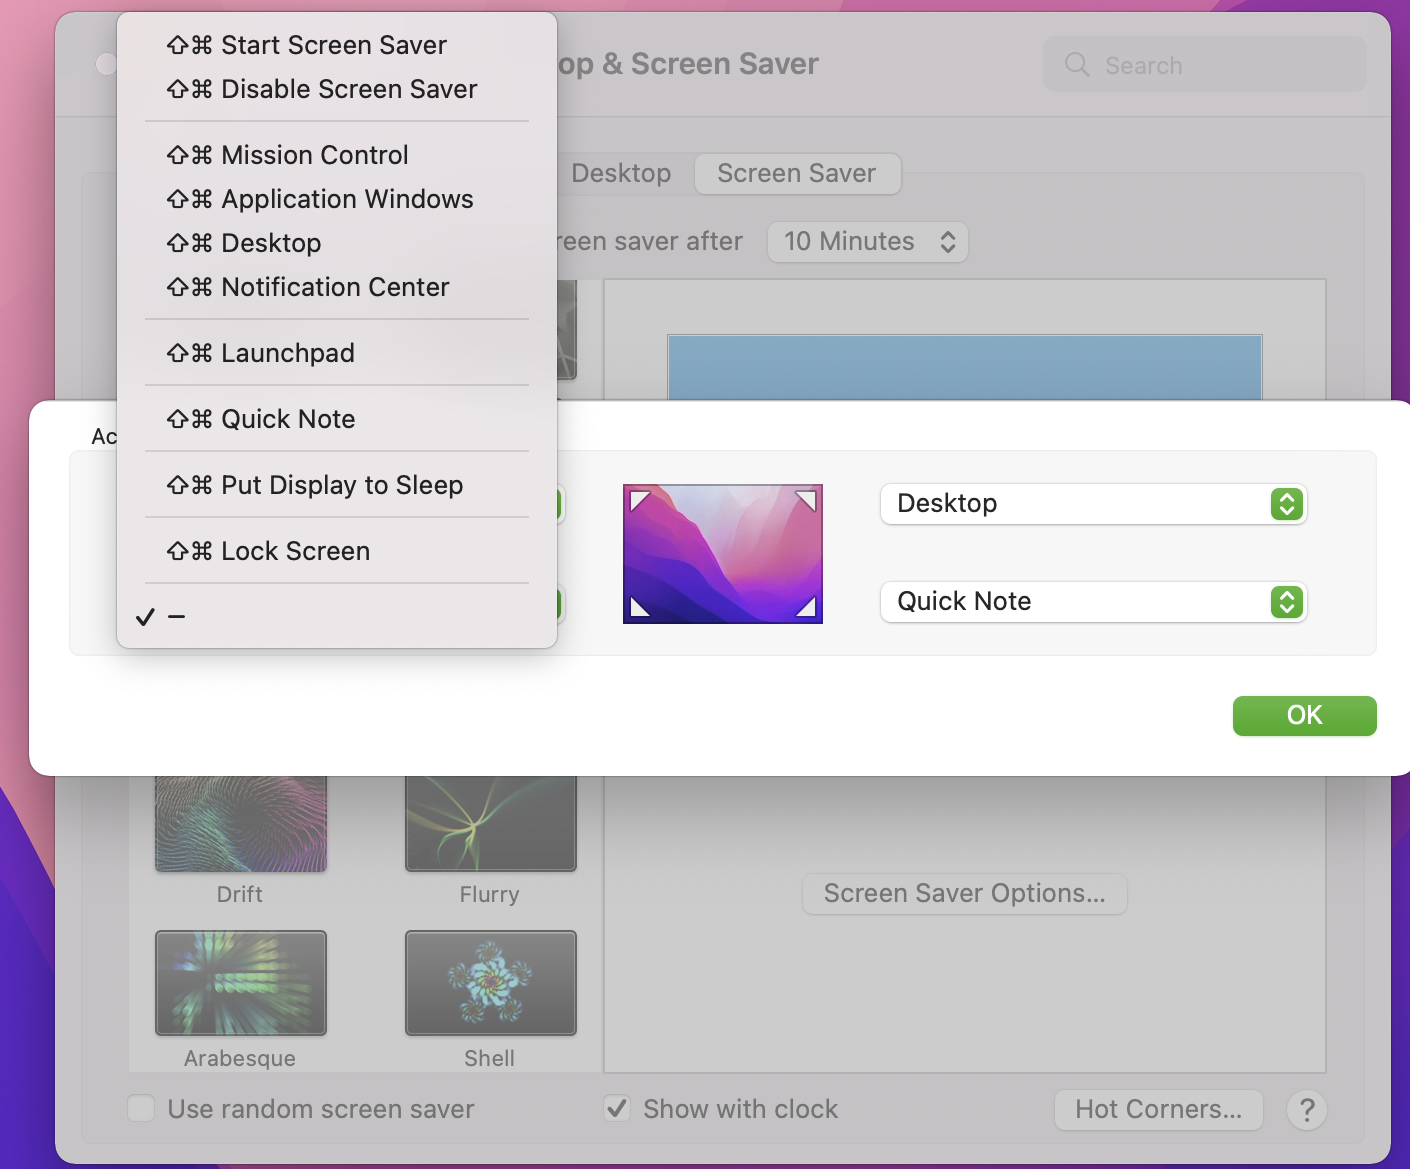Choose Start Screen Saver from the menu
Viewport: 1410px width, 1169px height.
337,45
